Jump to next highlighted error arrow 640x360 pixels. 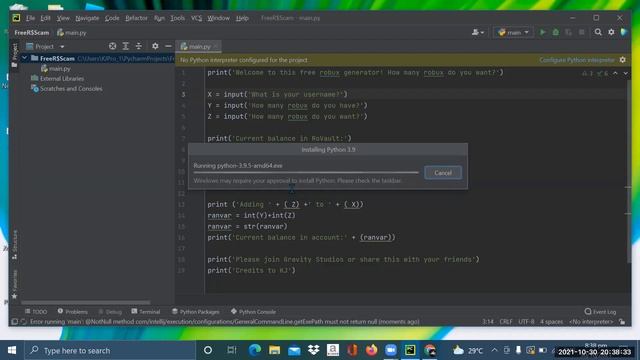(x=625, y=73)
